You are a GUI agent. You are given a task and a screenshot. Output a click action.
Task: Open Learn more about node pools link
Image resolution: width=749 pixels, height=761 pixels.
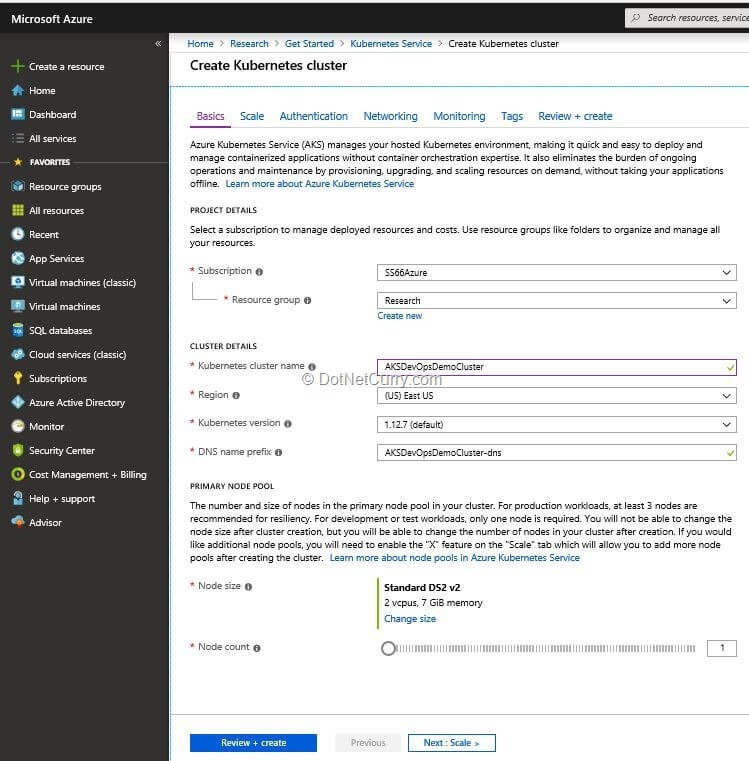454,558
